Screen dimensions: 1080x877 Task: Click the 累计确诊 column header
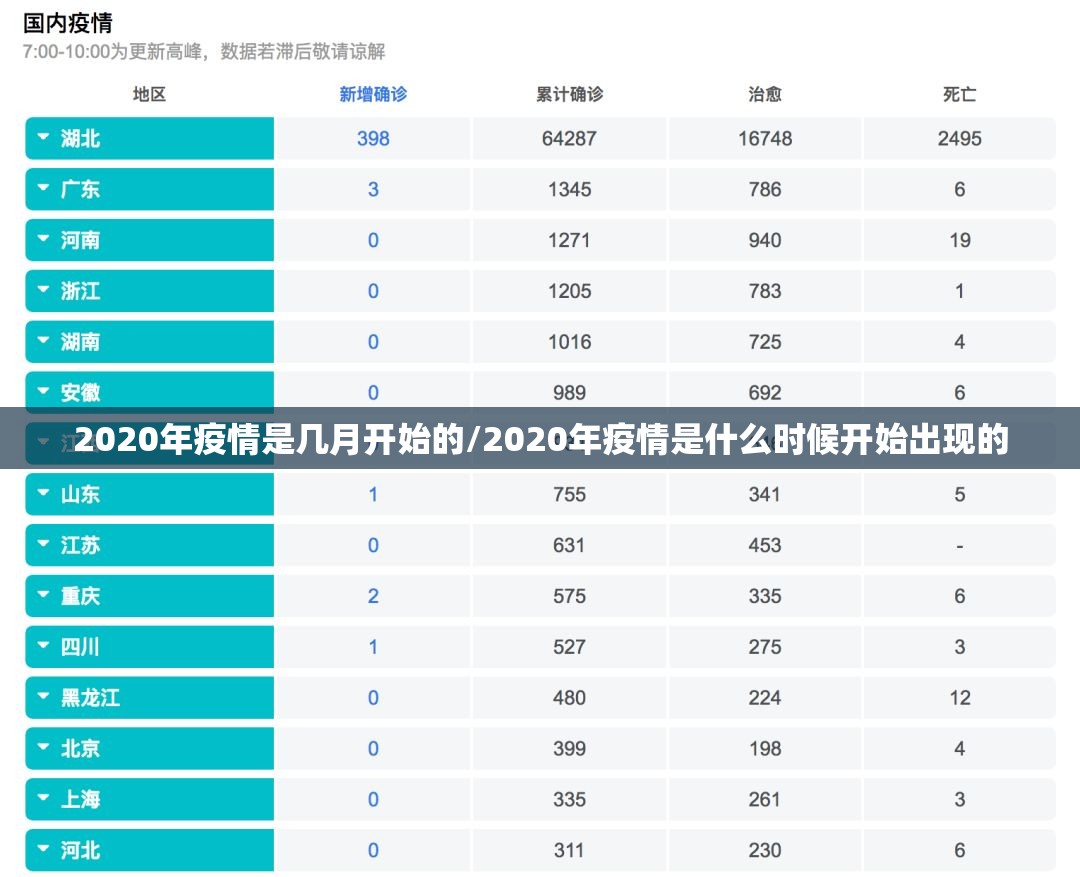pyautogui.click(x=569, y=94)
